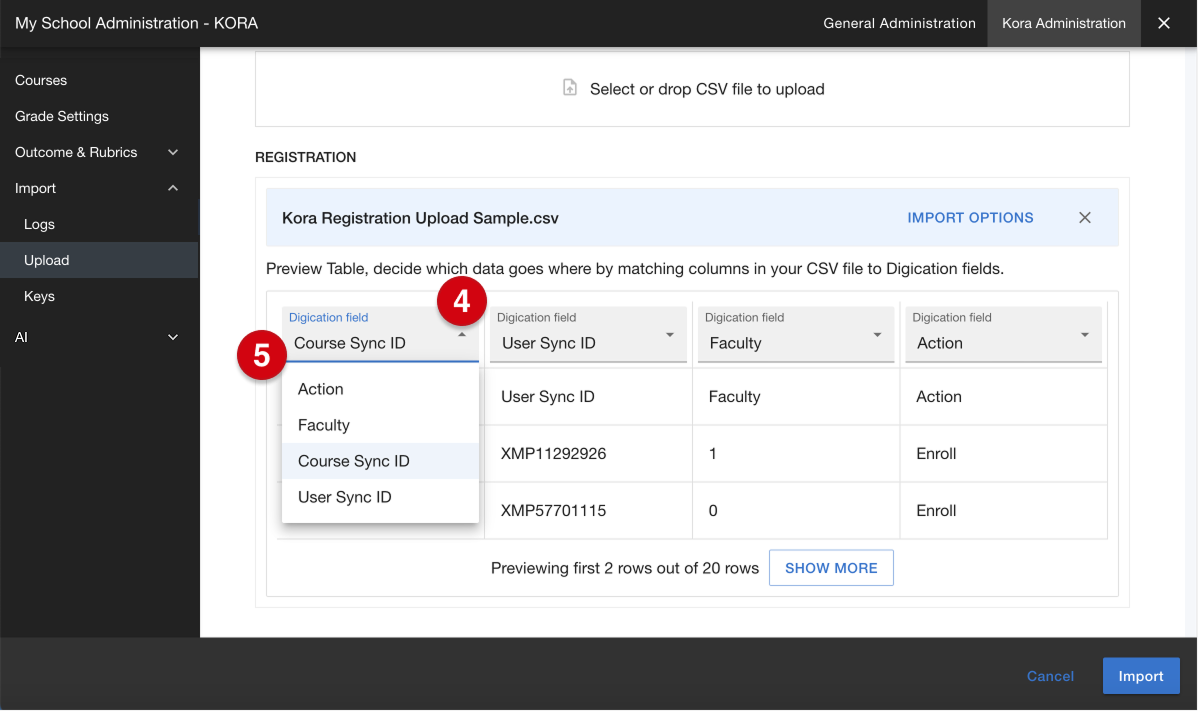
Task: Click the Faculty header row cell
Action: pos(796,397)
